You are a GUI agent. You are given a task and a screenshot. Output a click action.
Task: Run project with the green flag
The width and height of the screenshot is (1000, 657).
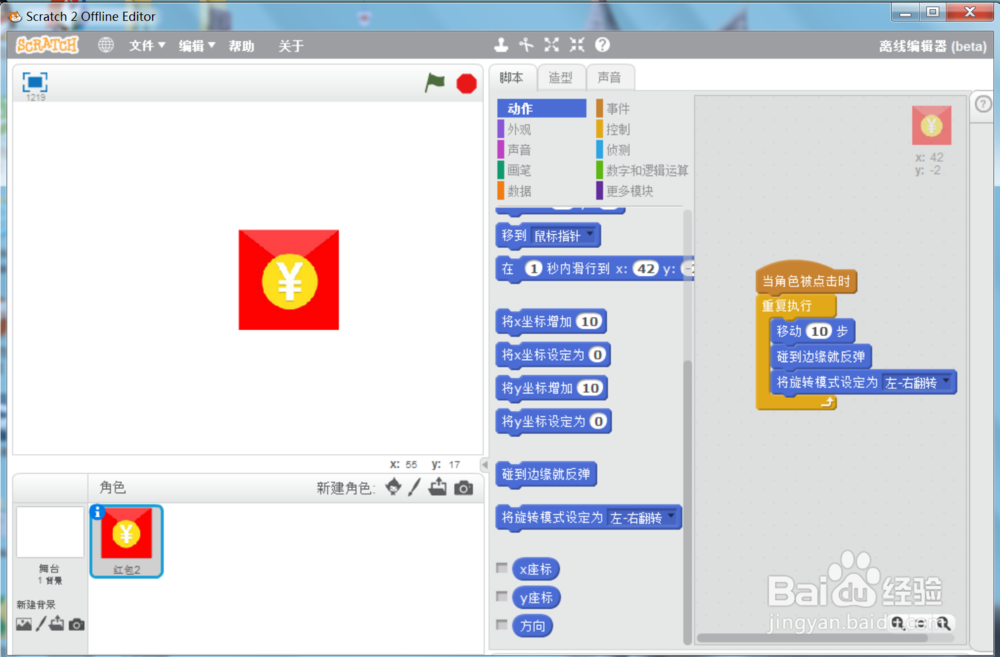434,84
